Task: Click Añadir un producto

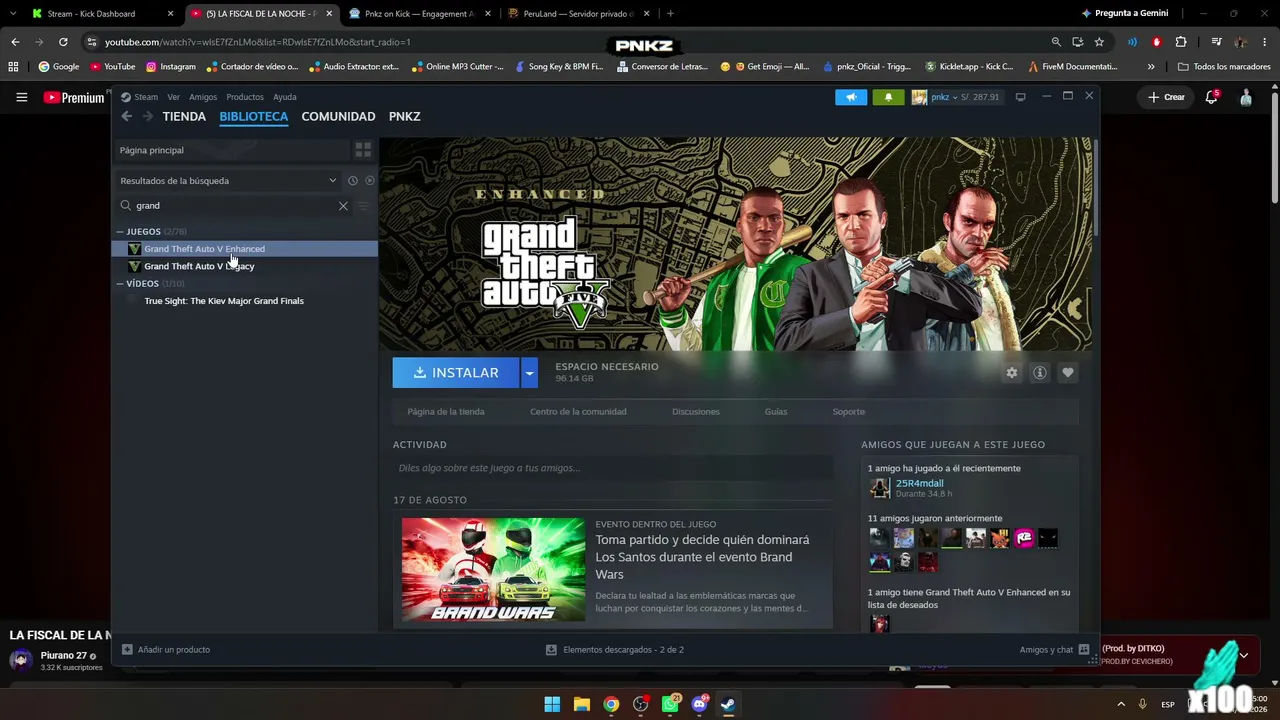Action: pyautogui.click(x=166, y=650)
